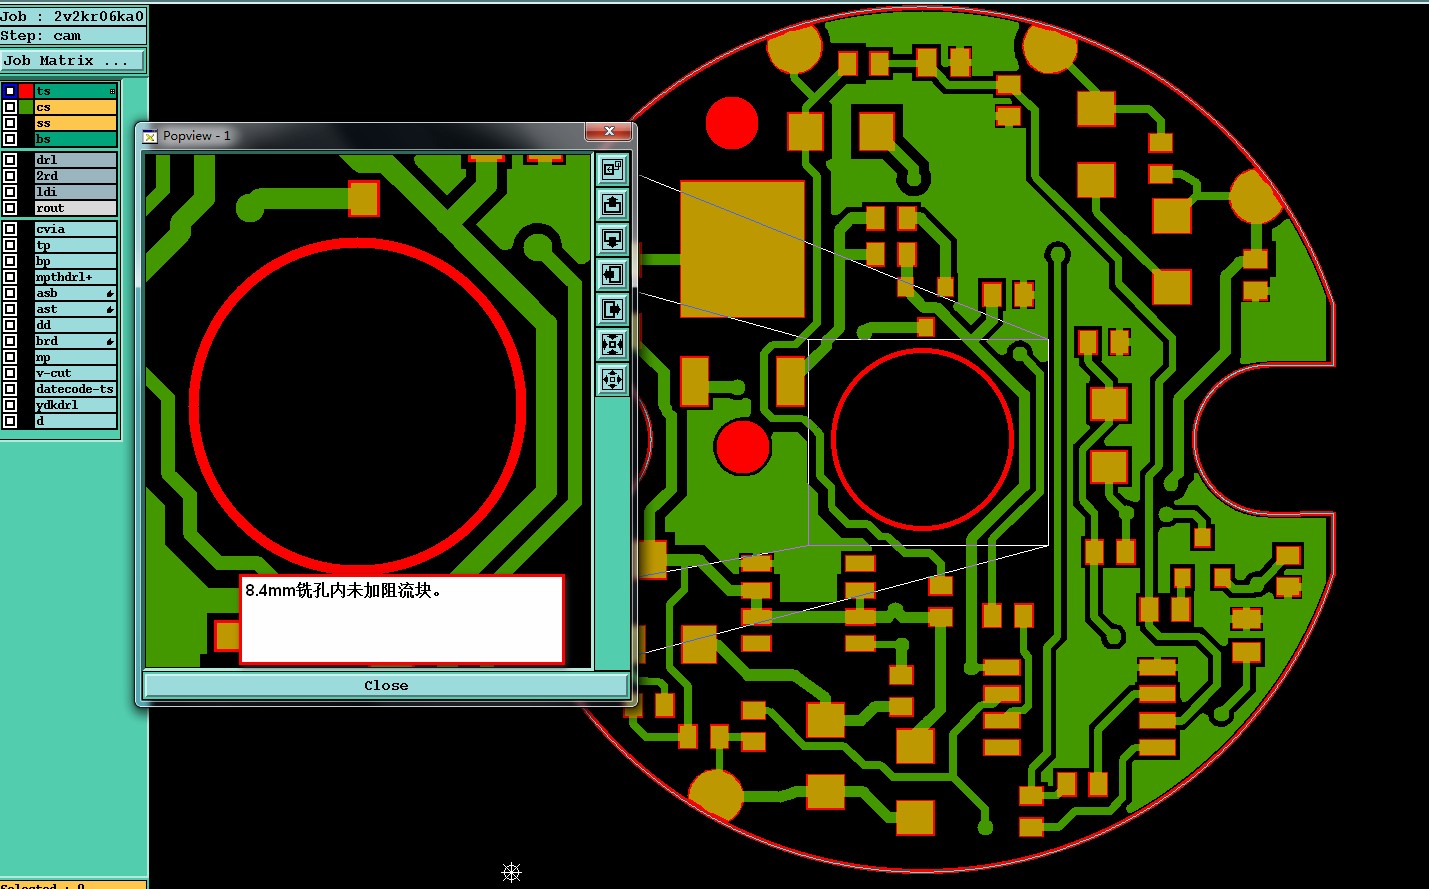Enable the v-cut layer checkbox
Screen dimensions: 1429x889
(10, 373)
